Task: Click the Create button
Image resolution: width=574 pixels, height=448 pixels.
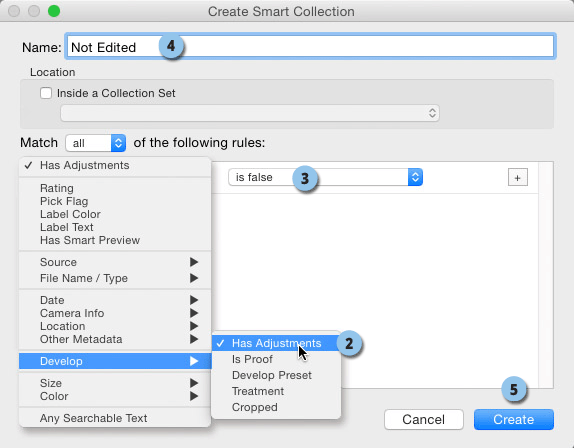Action: pyautogui.click(x=514, y=419)
